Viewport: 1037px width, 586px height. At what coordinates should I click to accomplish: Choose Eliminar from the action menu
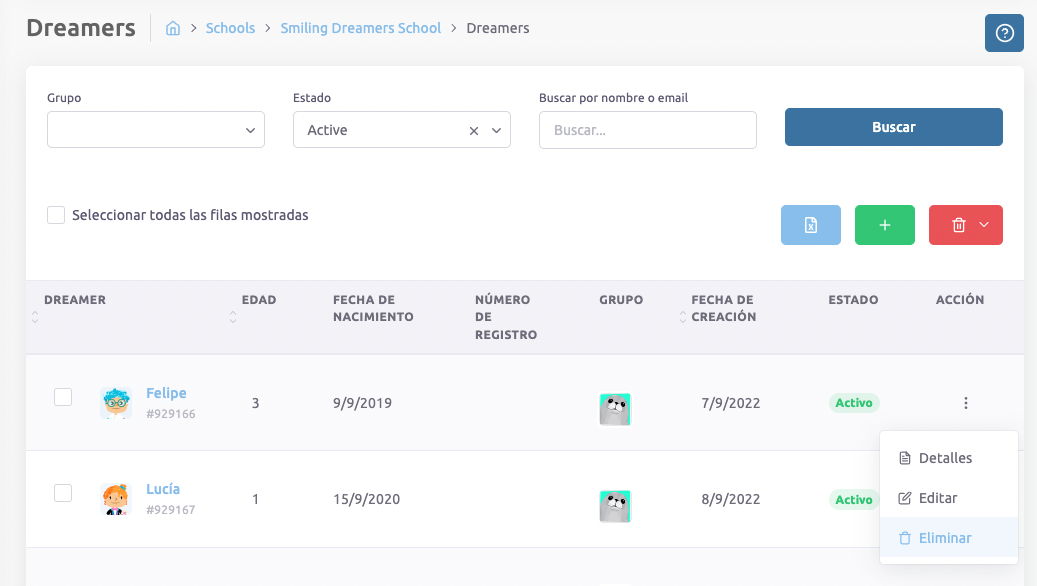[x=945, y=538]
